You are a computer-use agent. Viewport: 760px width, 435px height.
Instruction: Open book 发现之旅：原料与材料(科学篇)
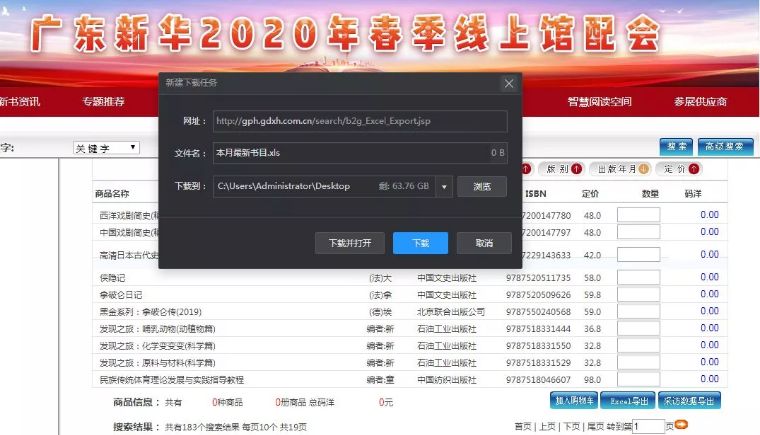click(x=157, y=363)
